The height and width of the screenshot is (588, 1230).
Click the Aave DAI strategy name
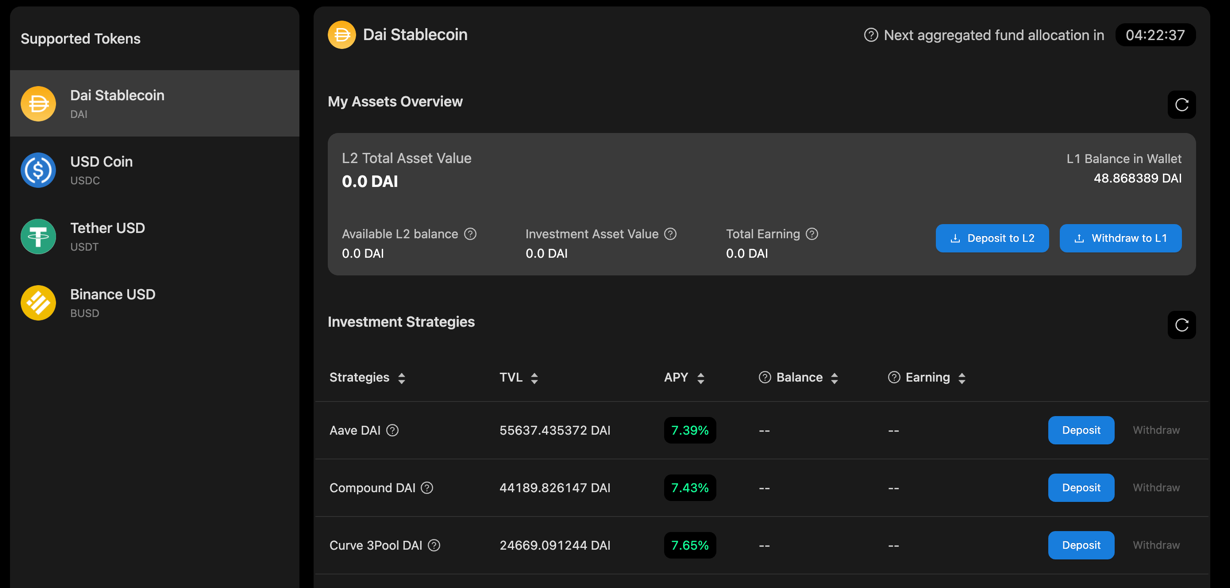tap(355, 431)
